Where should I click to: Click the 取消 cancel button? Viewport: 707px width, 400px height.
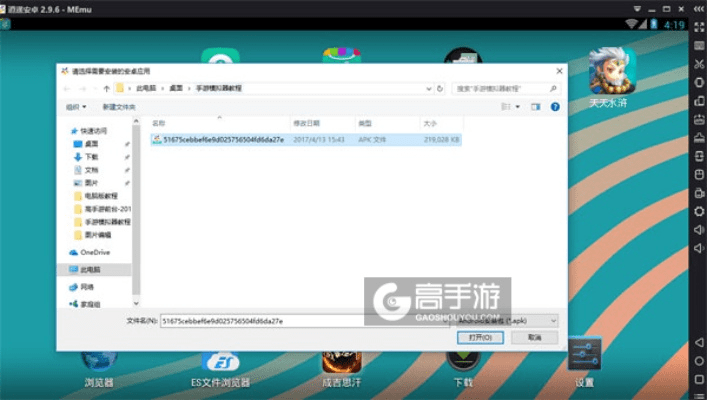click(535, 337)
